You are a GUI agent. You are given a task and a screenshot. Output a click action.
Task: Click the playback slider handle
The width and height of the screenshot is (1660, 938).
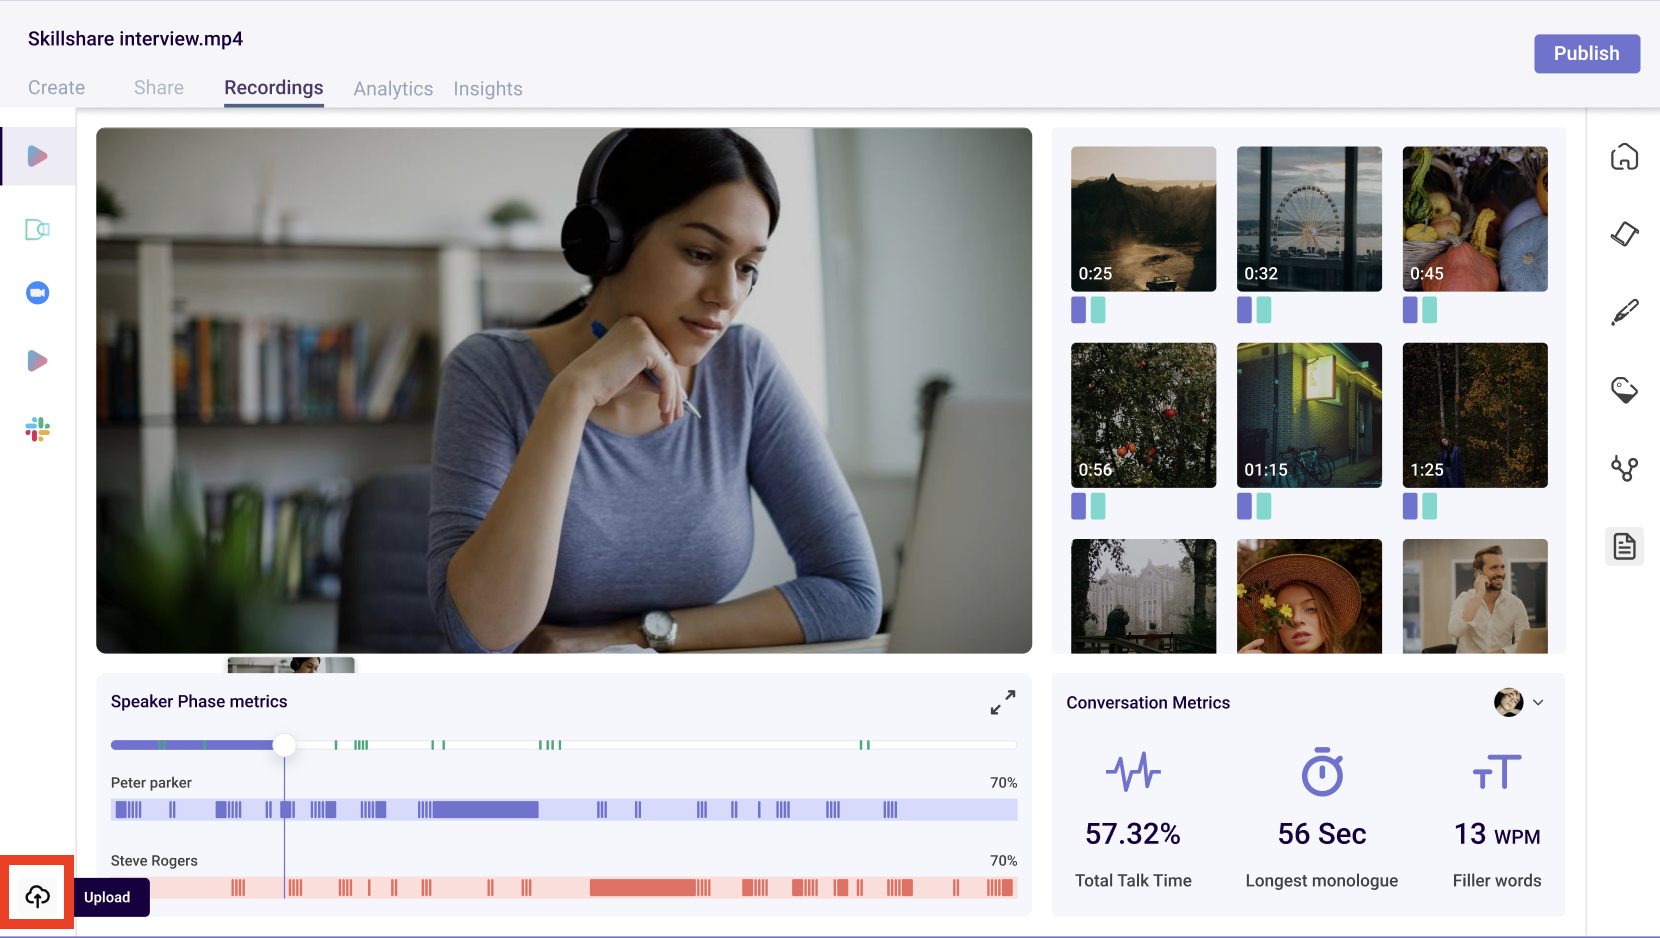tap(284, 744)
